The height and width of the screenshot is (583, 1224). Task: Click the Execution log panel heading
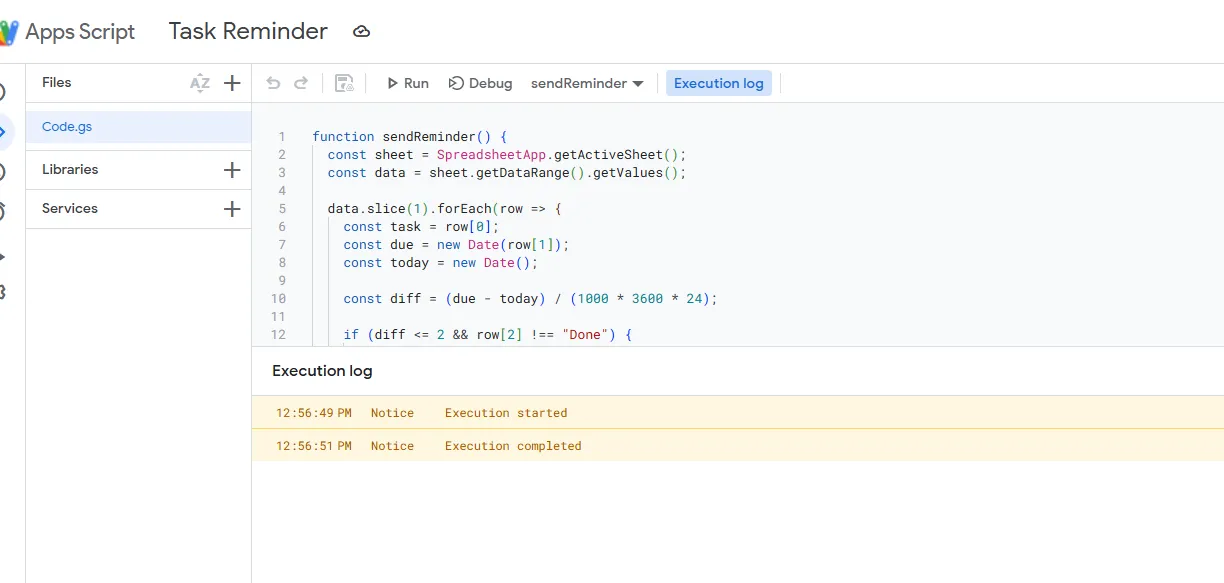pos(322,371)
